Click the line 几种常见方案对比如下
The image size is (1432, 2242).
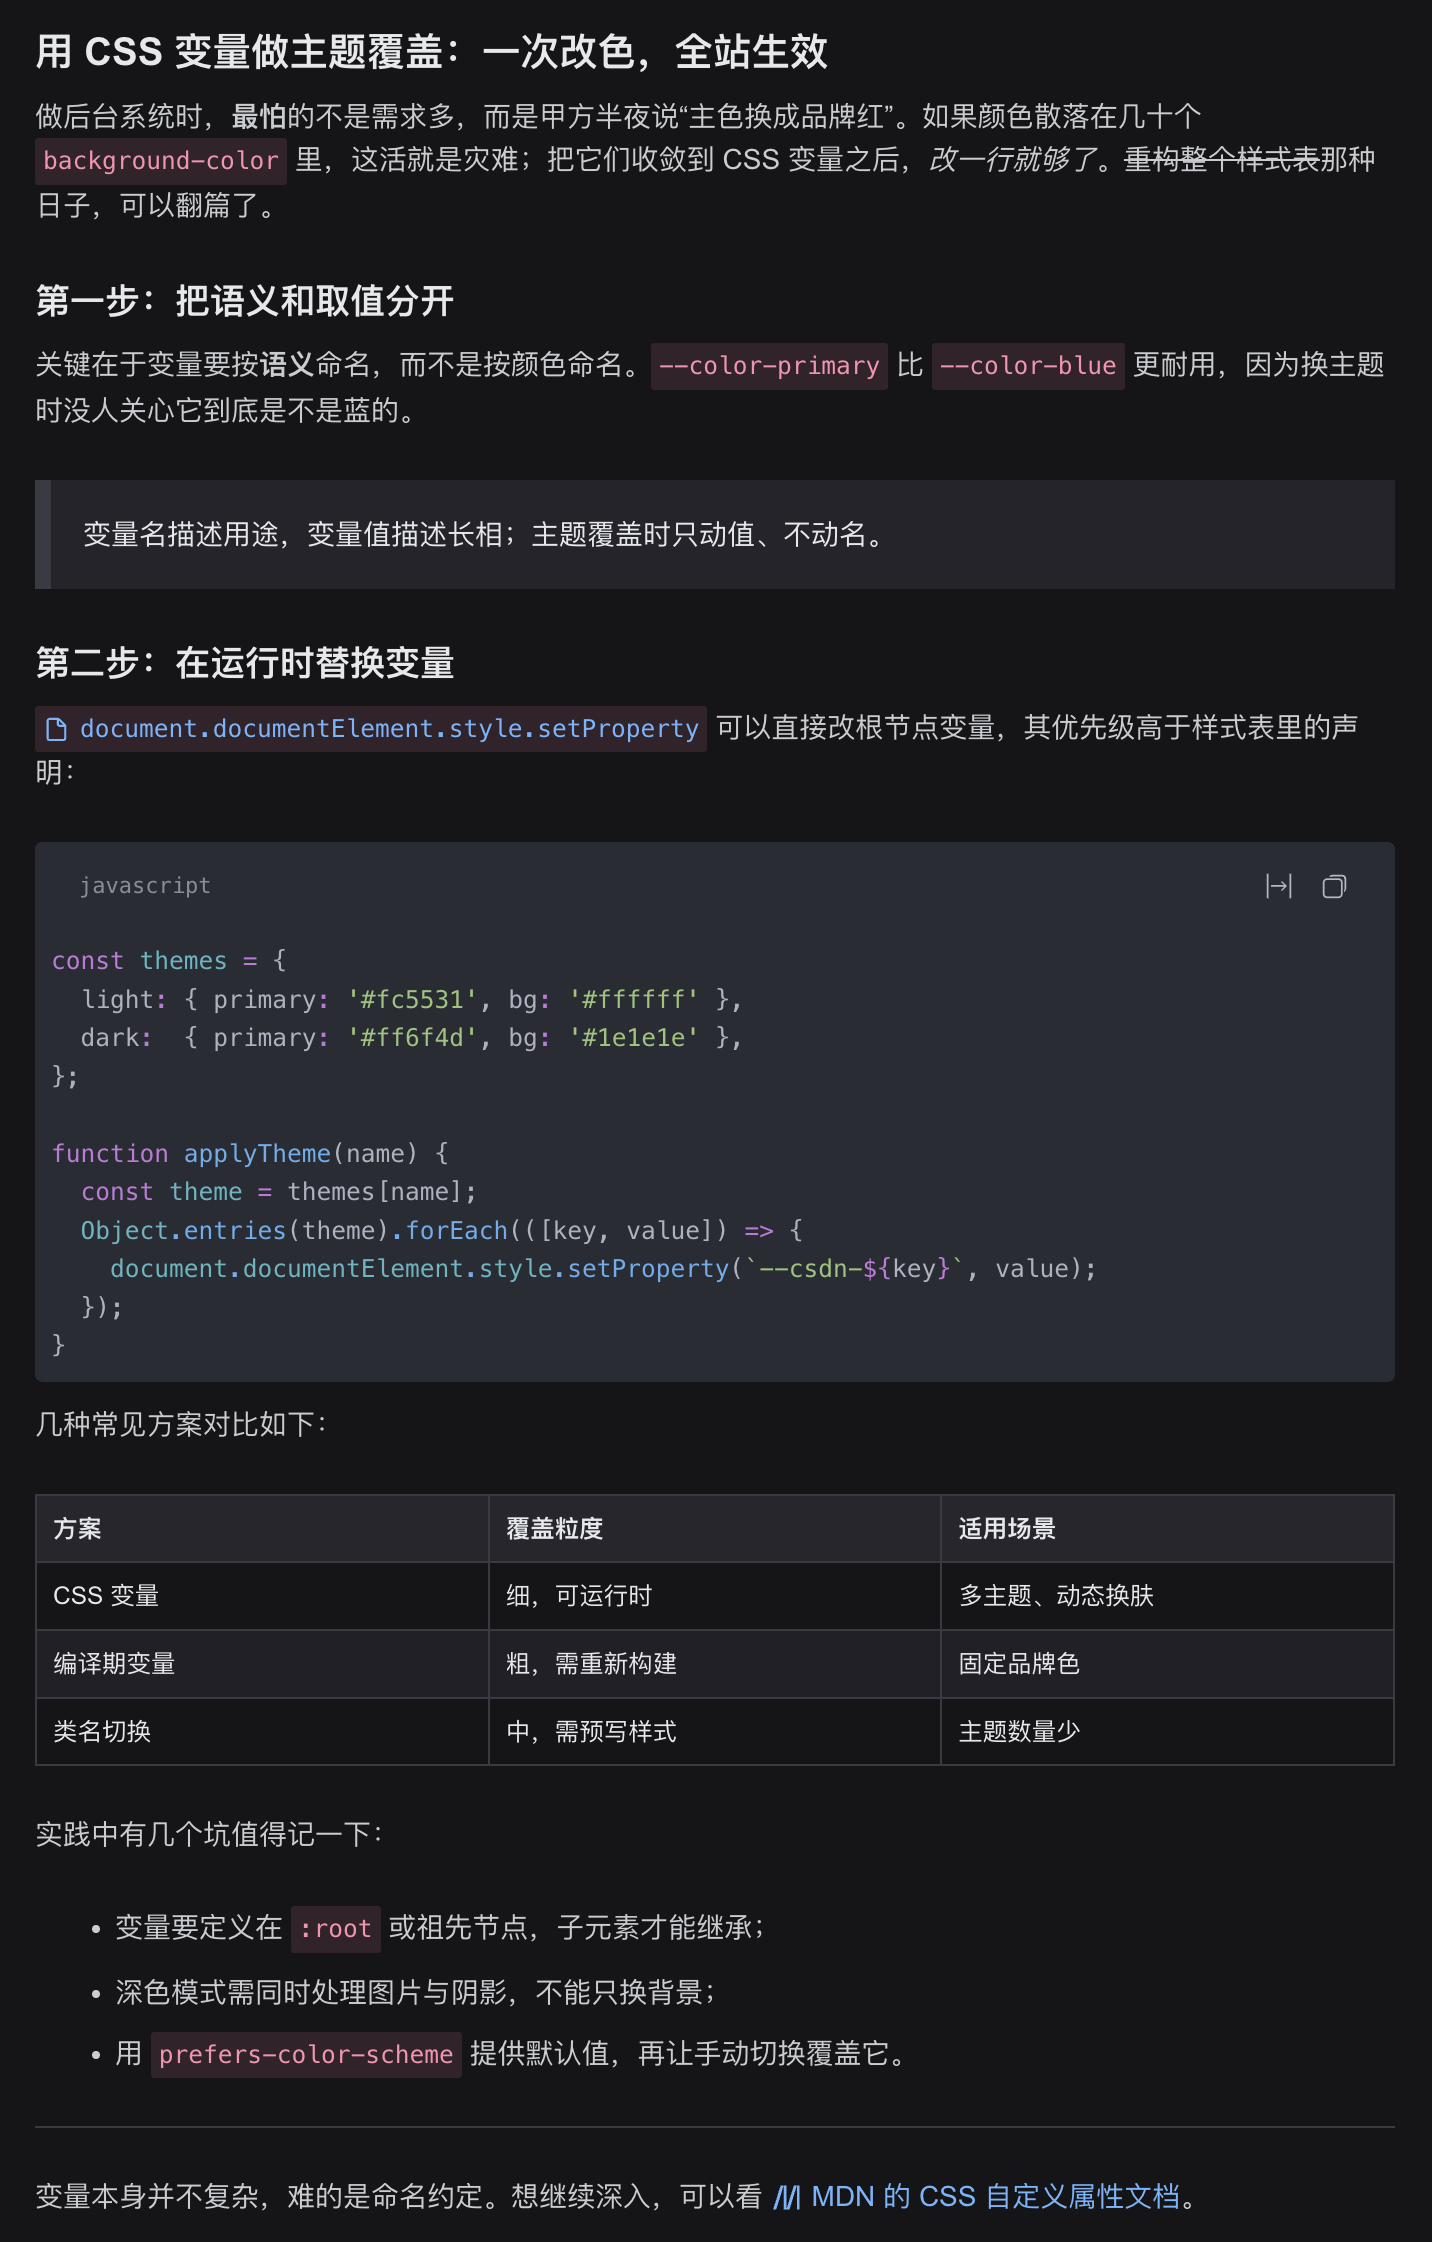[x=181, y=1424]
